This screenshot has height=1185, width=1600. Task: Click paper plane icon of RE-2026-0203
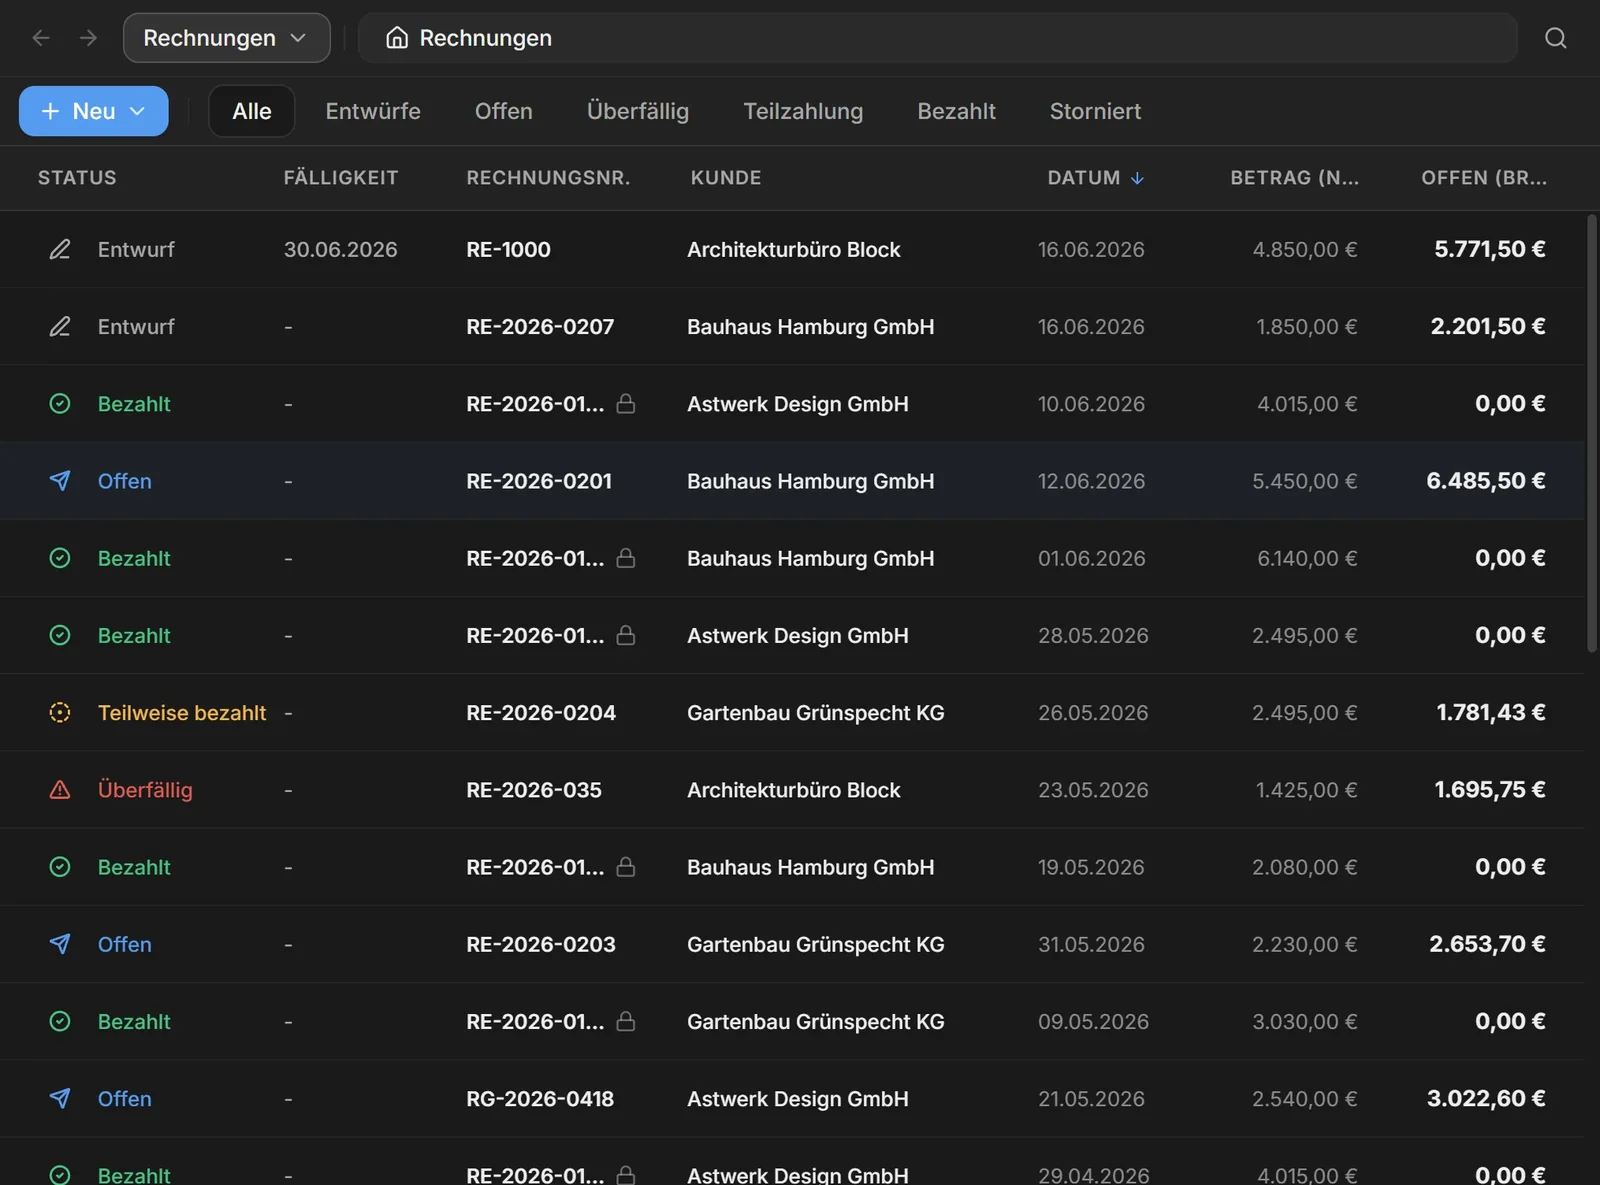60,944
